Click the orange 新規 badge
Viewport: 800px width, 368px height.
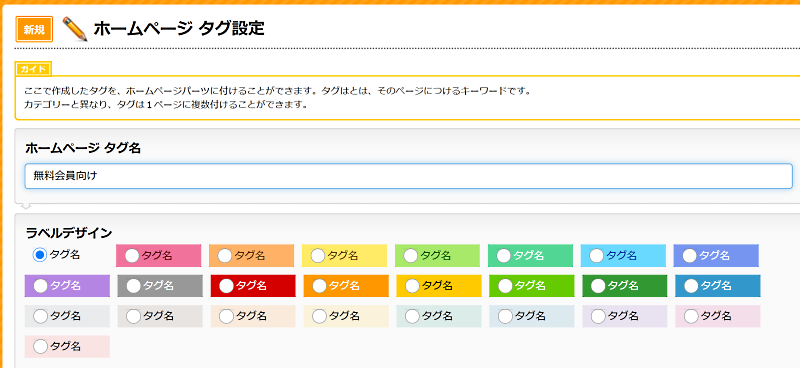click(x=34, y=29)
